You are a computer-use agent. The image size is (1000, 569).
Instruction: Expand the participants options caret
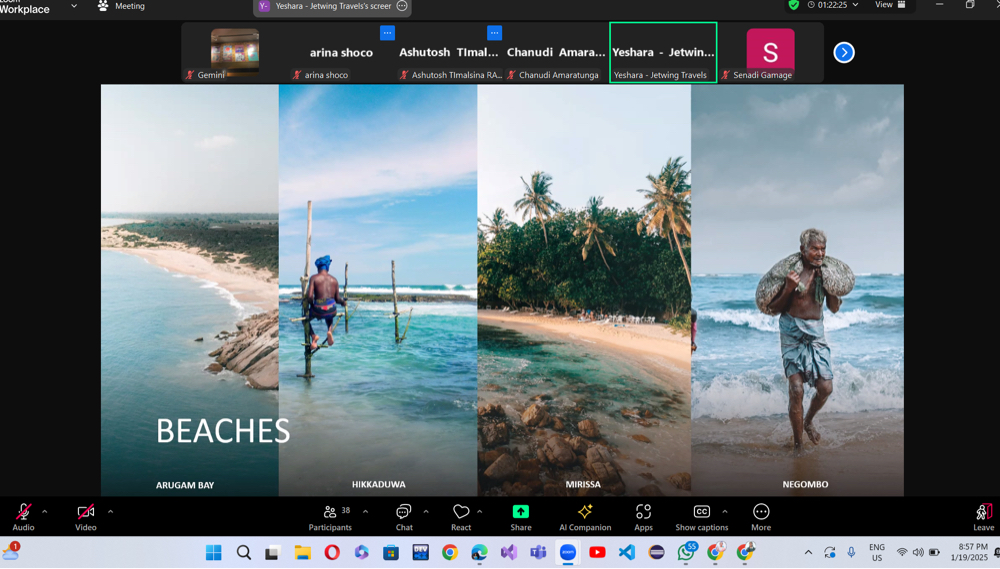point(365,511)
